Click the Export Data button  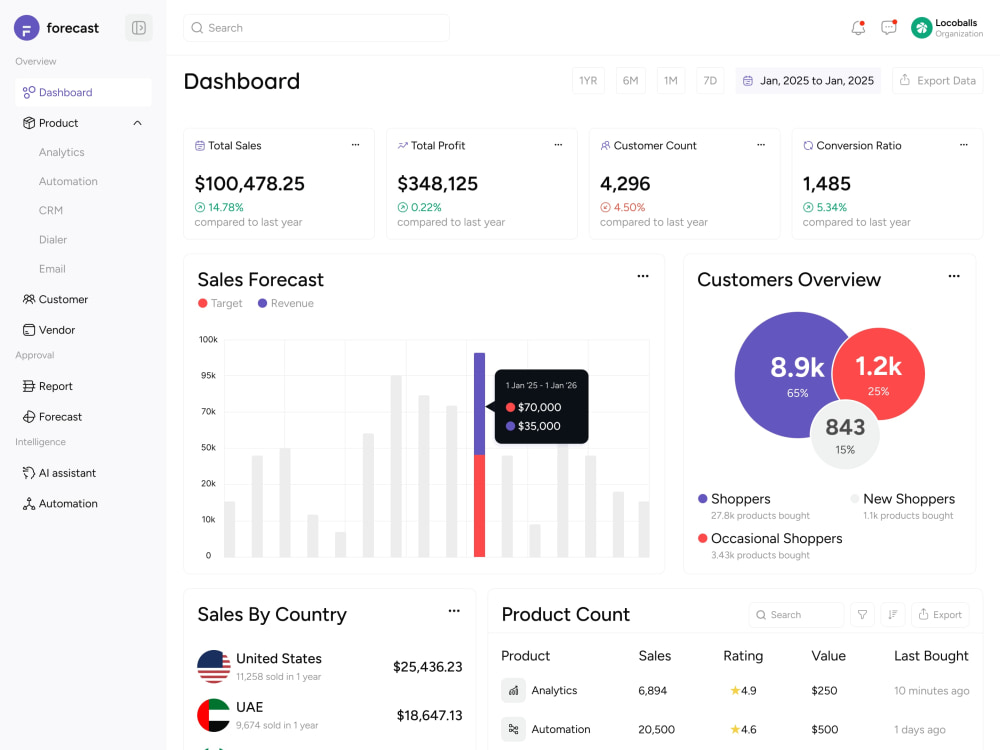pos(938,81)
